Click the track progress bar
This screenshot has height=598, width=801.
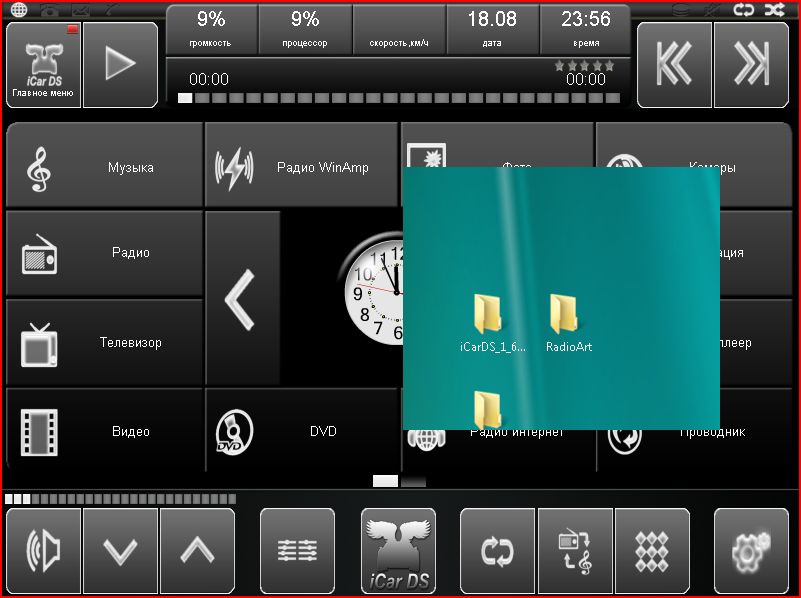click(x=398, y=99)
